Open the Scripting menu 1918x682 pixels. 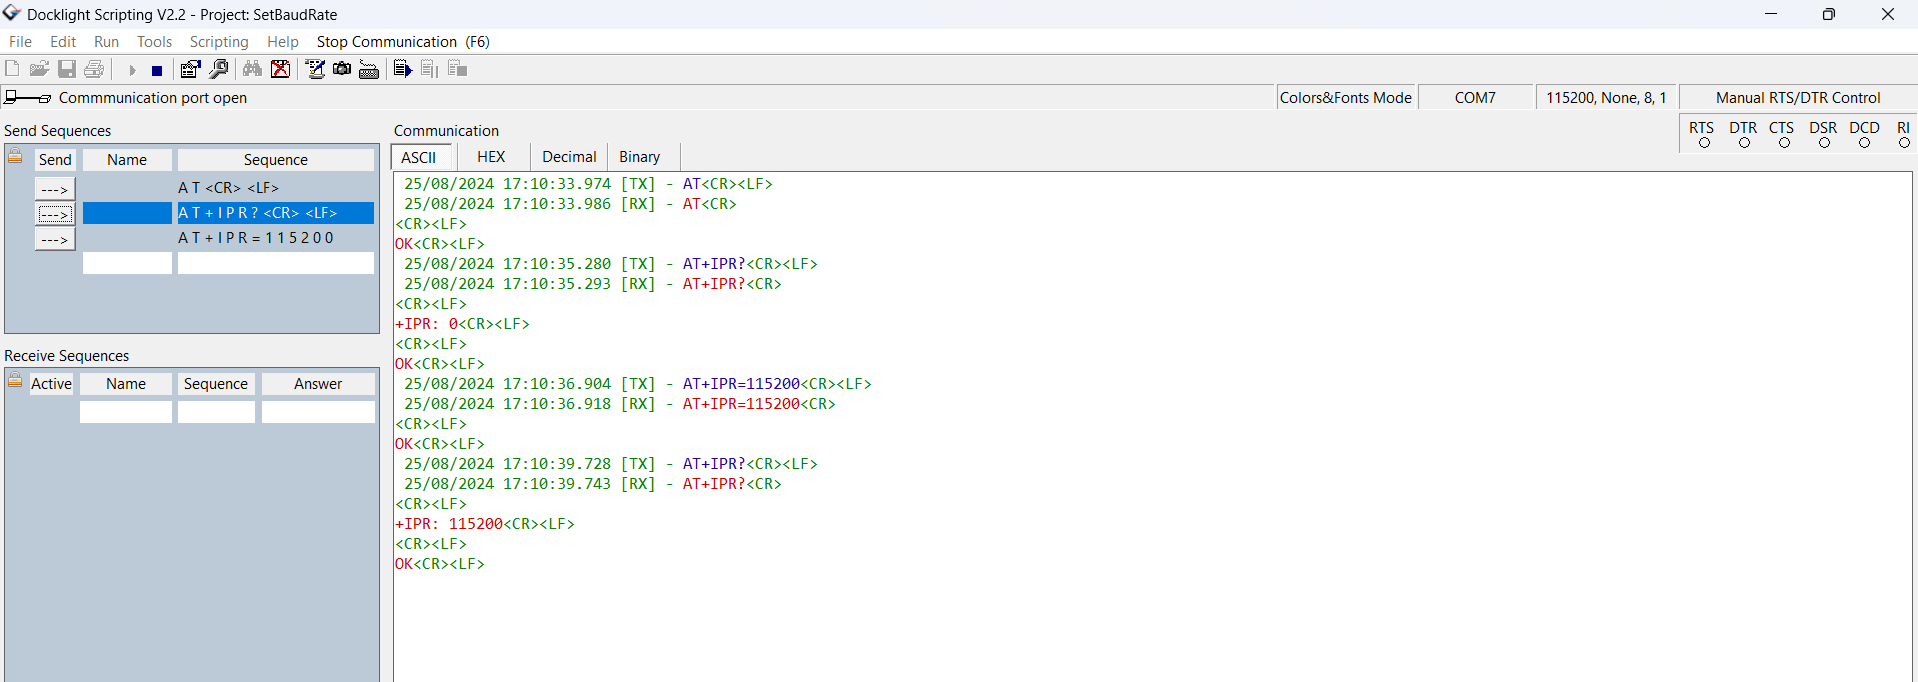[x=219, y=42]
